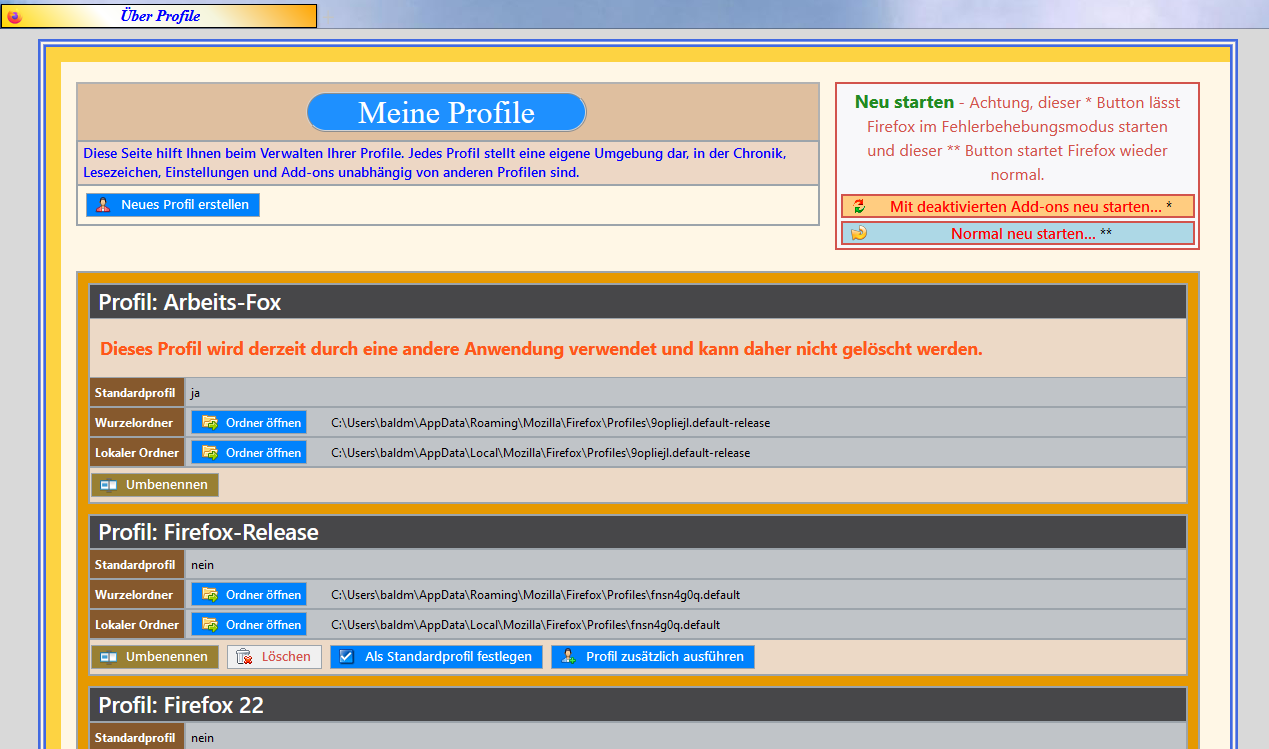This screenshot has width=1269, height=749.
Task: Click the restart icon on the Normal neu starten button
Action: coord(859,234)
